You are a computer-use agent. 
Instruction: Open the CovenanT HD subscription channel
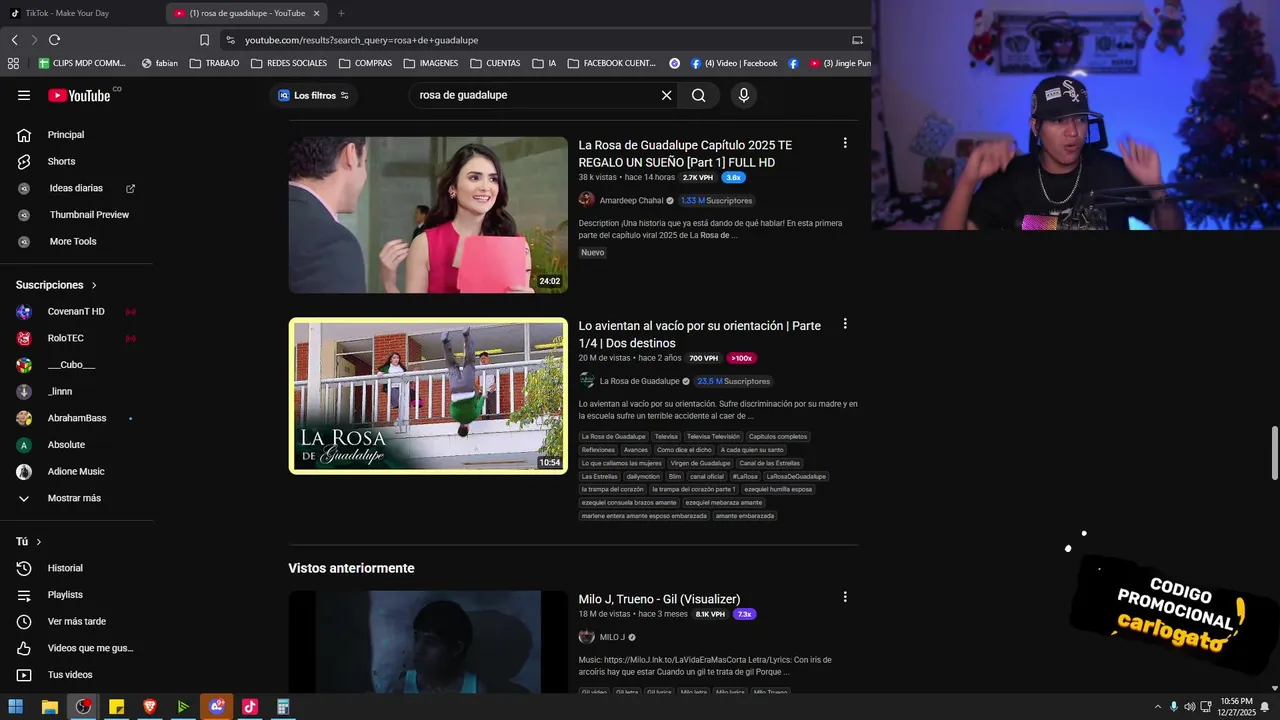coord(76,312)
